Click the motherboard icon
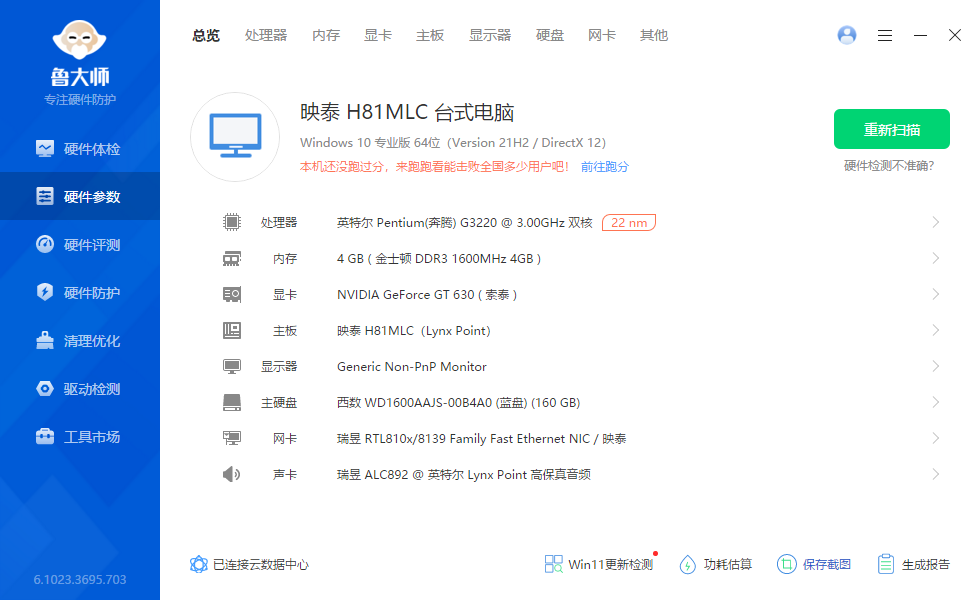Viewport: 980px width, 600px height. click(232, 330)
